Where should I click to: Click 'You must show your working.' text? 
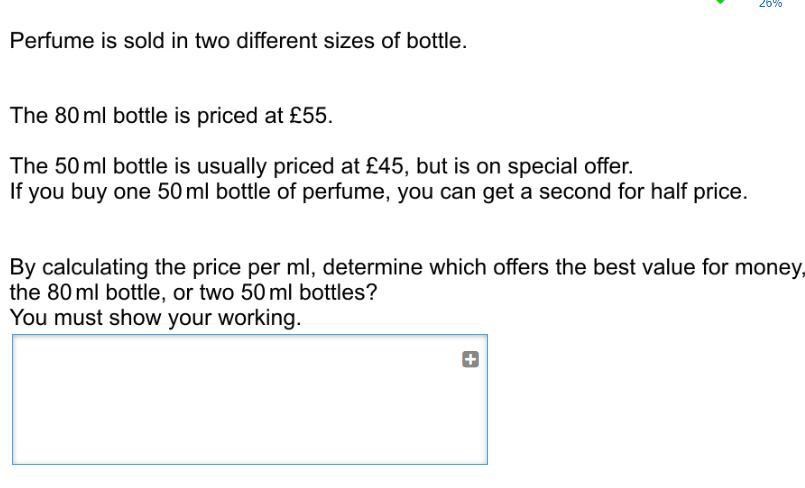click(156, 318)
